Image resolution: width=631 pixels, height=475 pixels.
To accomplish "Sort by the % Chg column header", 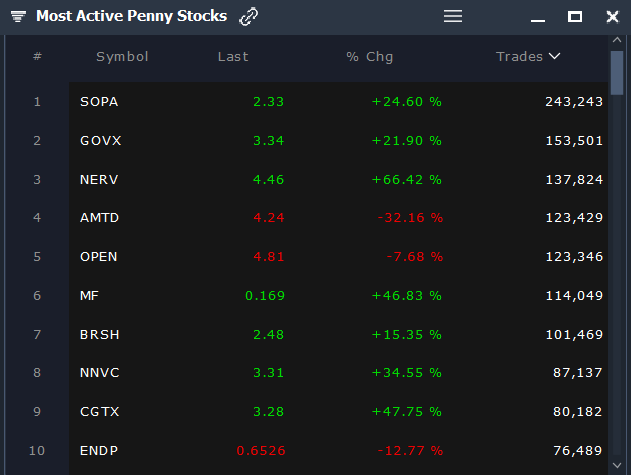I will (369, 56).
